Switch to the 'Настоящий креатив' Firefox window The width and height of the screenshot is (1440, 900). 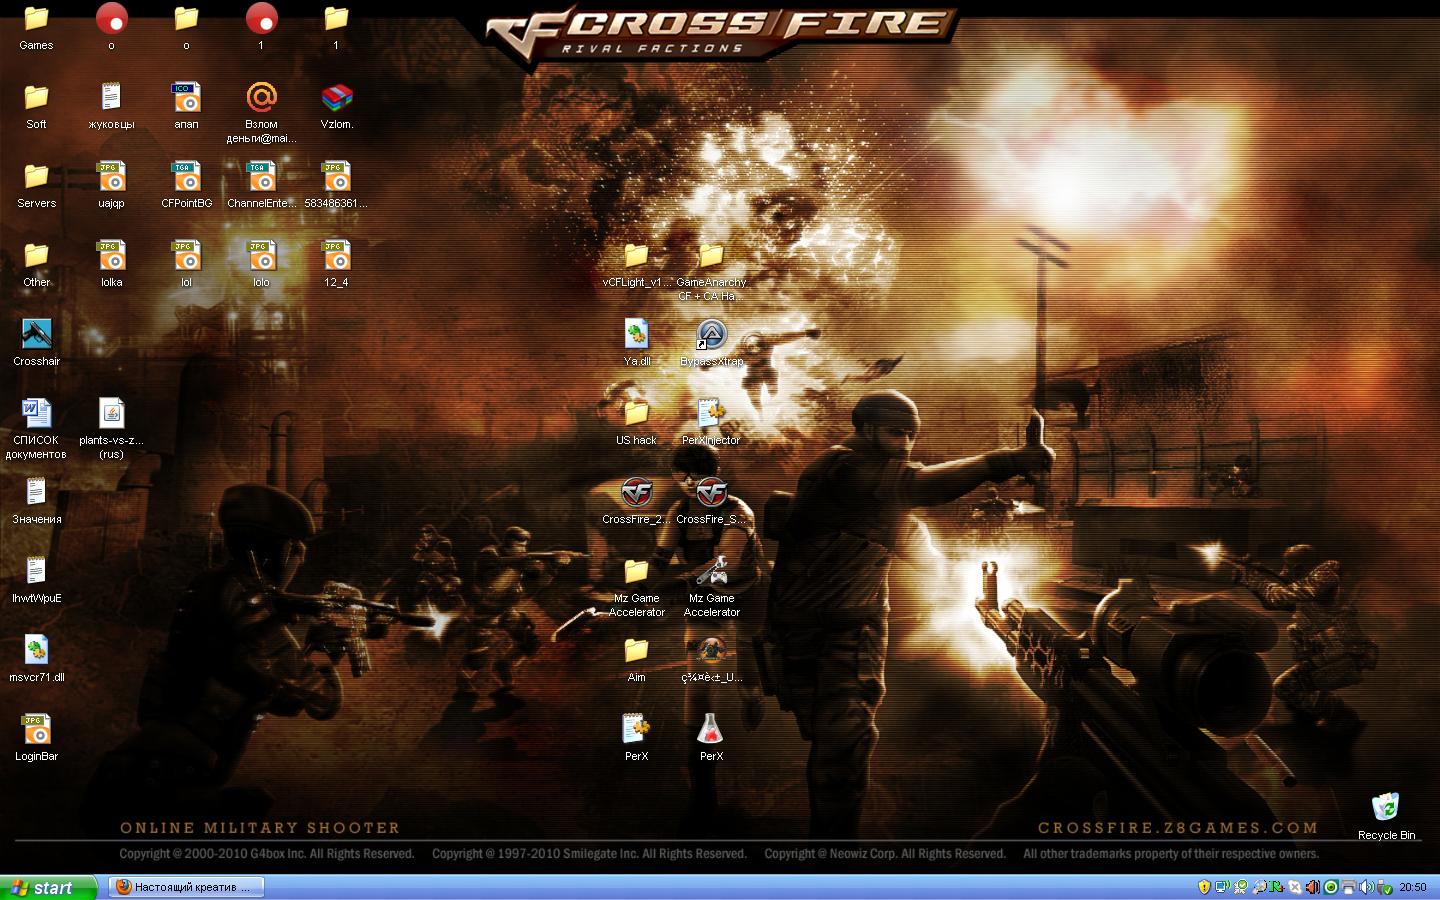click(x=186, y=887)
